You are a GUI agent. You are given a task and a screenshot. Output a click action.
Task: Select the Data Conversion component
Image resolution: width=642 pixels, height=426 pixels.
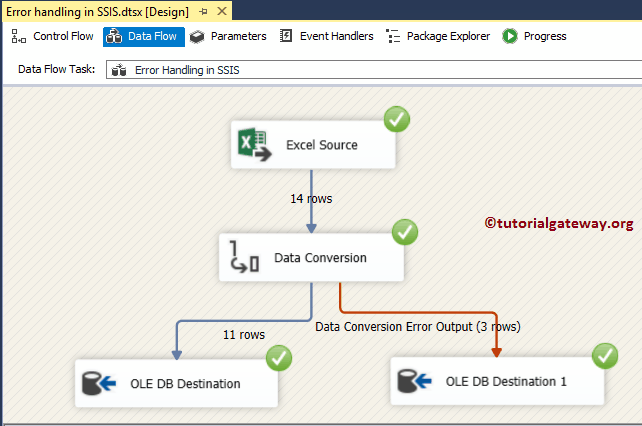coord(311,257)
